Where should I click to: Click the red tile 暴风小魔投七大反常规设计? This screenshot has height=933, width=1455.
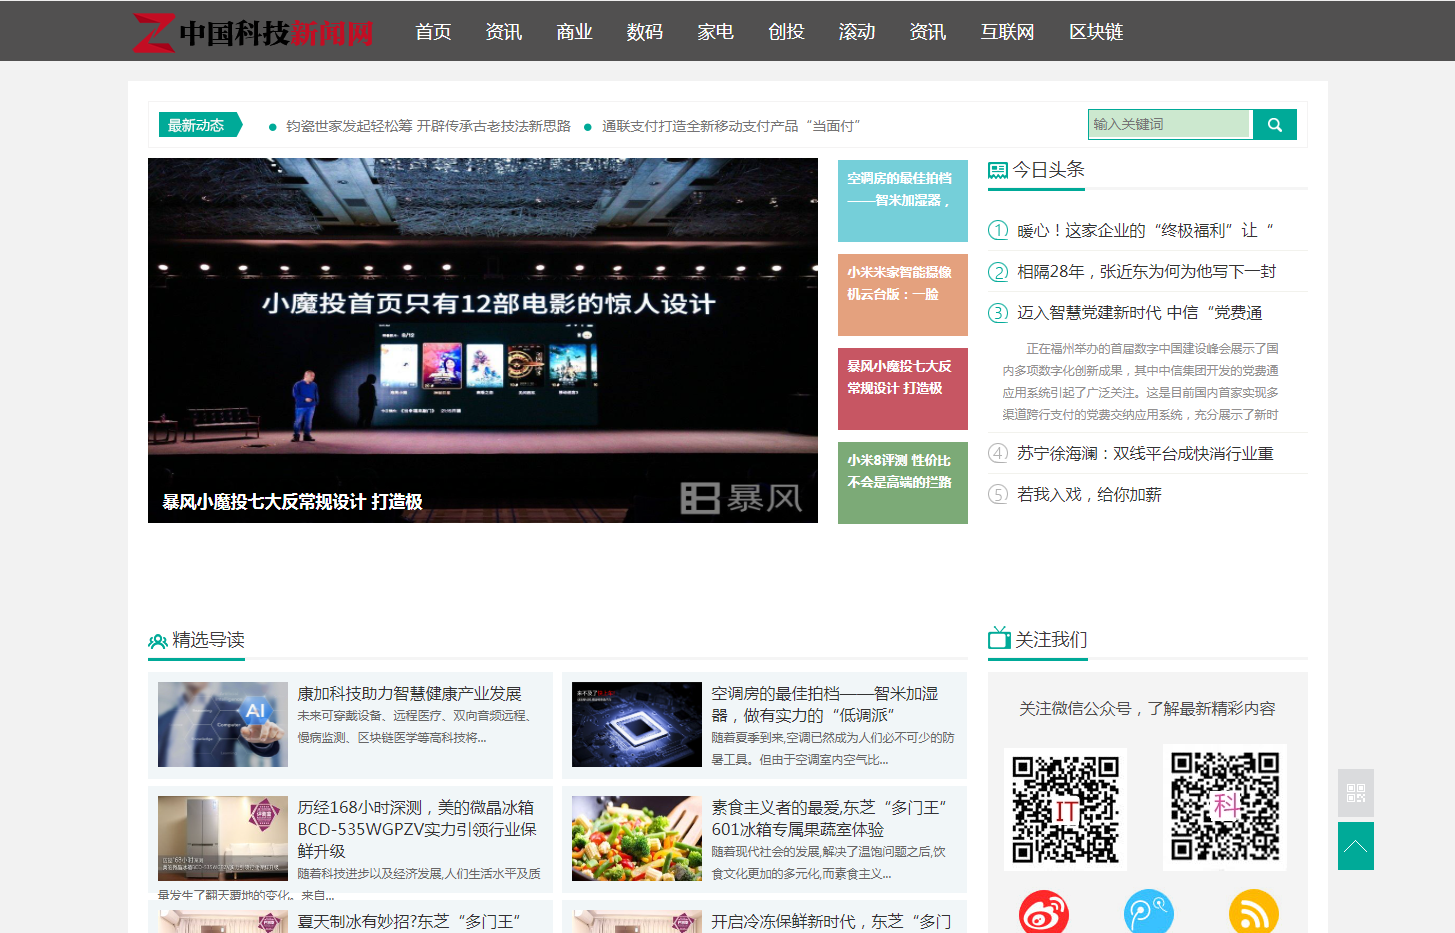[903, 389]
